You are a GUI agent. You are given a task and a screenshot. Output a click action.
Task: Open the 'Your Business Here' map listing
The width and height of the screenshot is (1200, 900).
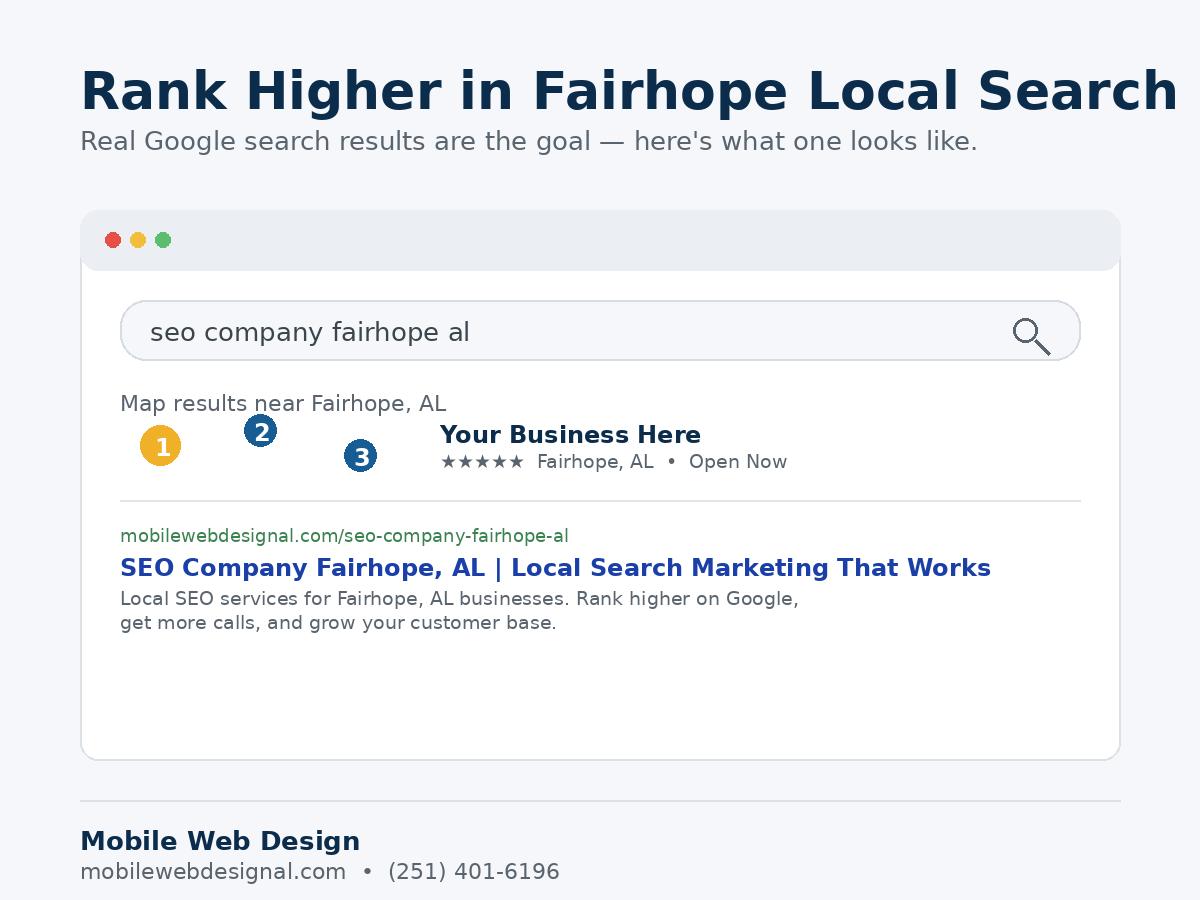[570, 435]
